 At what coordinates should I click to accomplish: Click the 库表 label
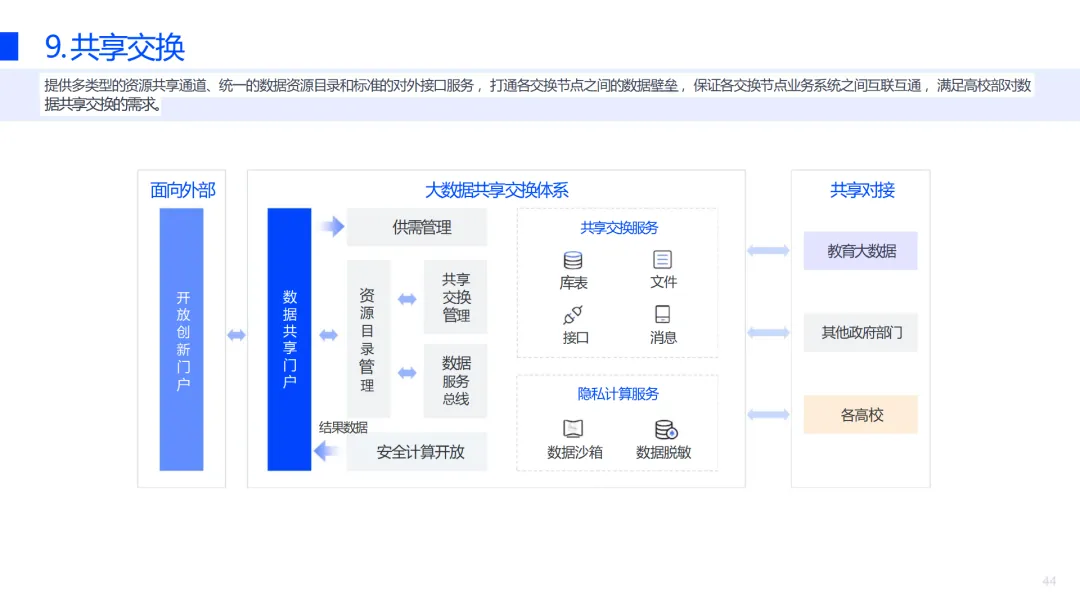[x=573, y=283]
